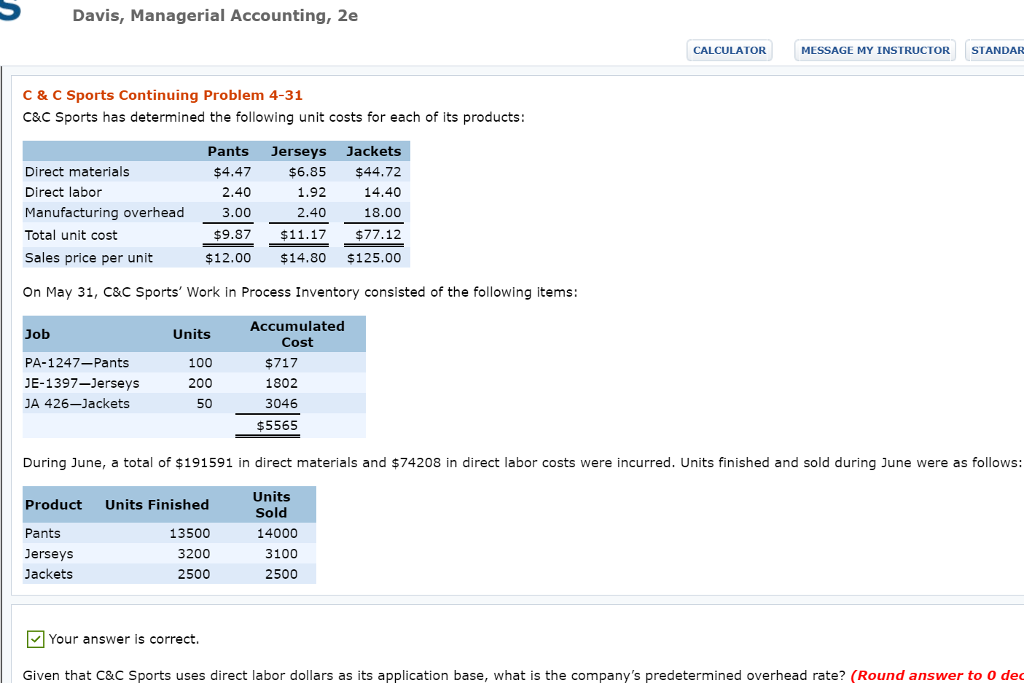The width and height of the screenshot is (1024, 683).
Task: Select the Pants column header
Action: point(228,151)
